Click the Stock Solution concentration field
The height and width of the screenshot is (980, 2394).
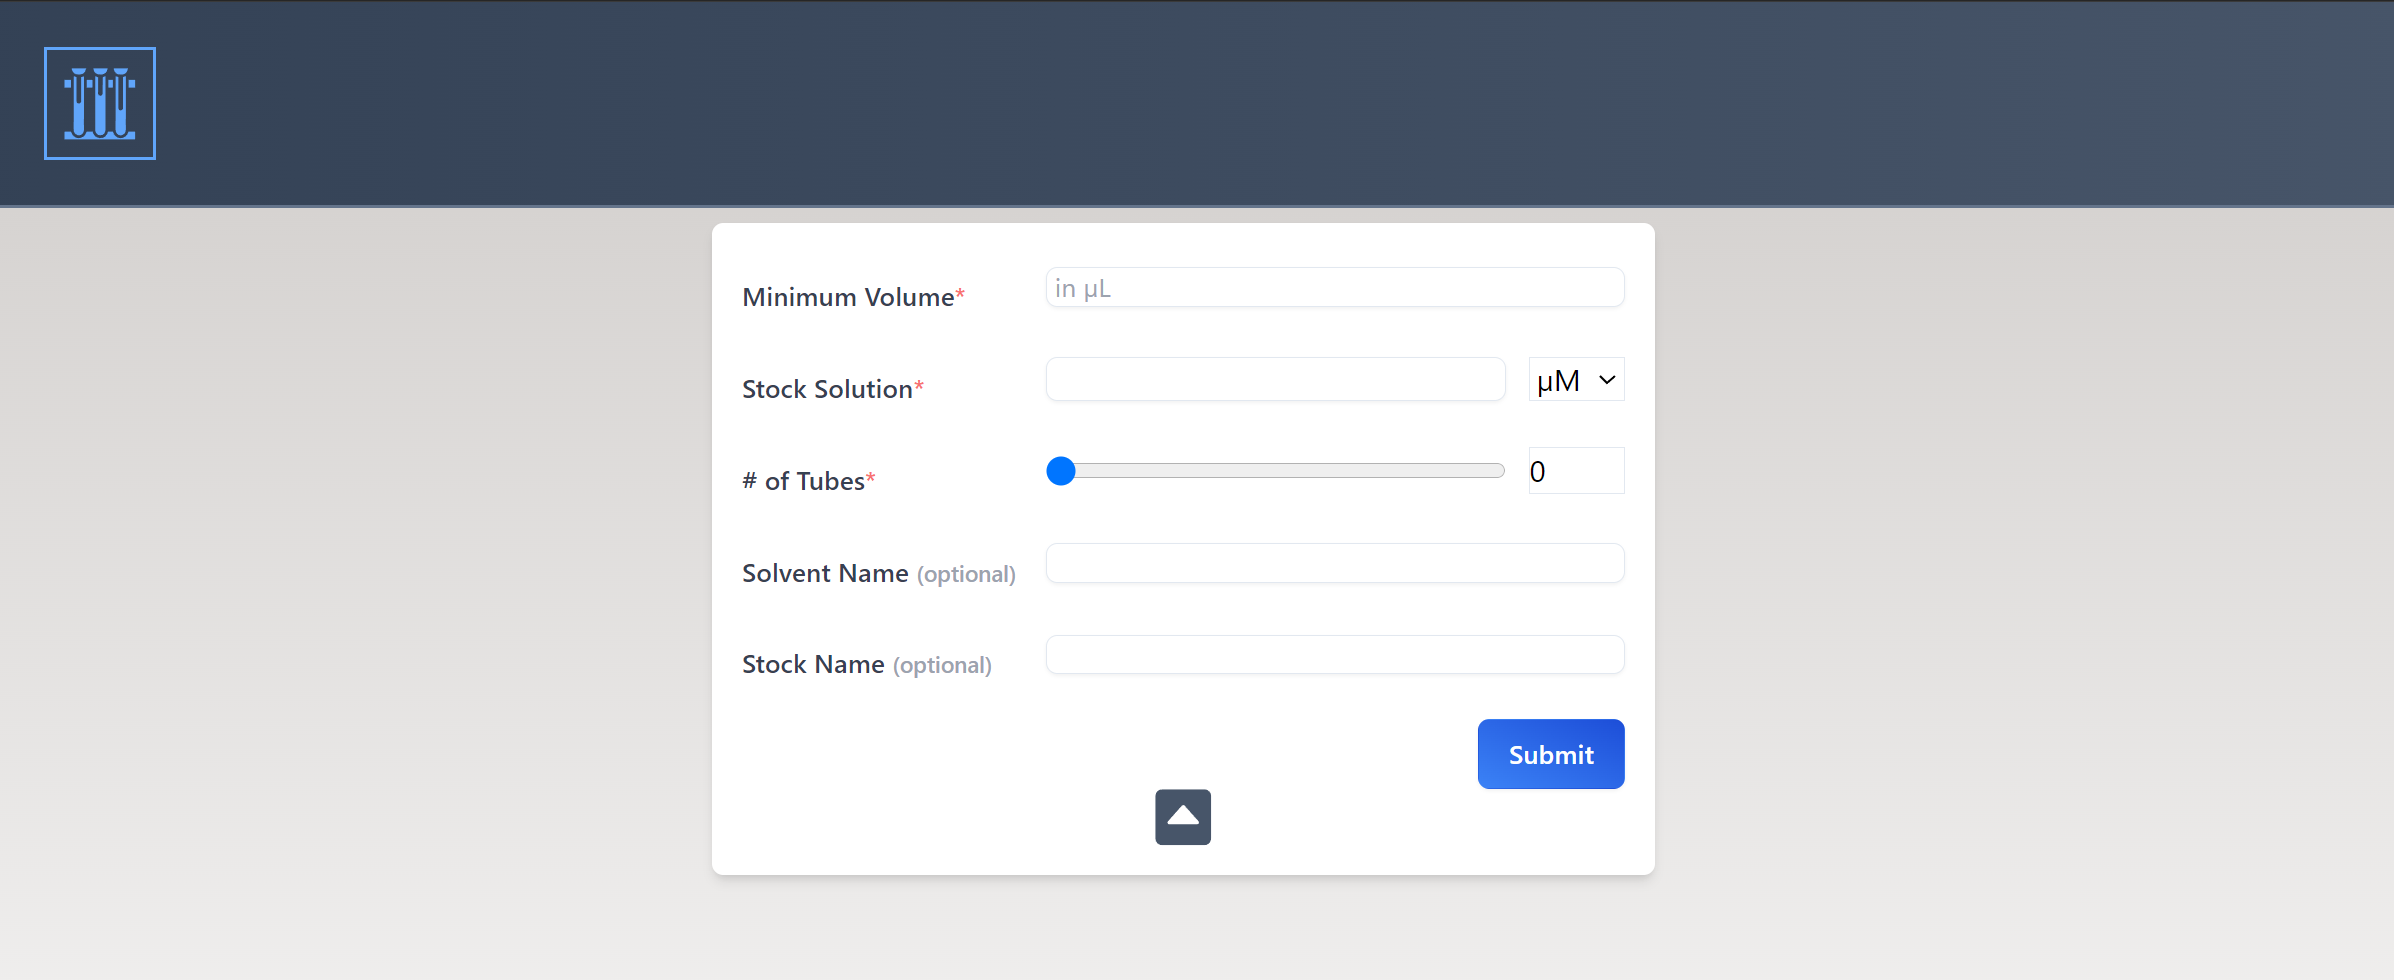click(1275, 380)
